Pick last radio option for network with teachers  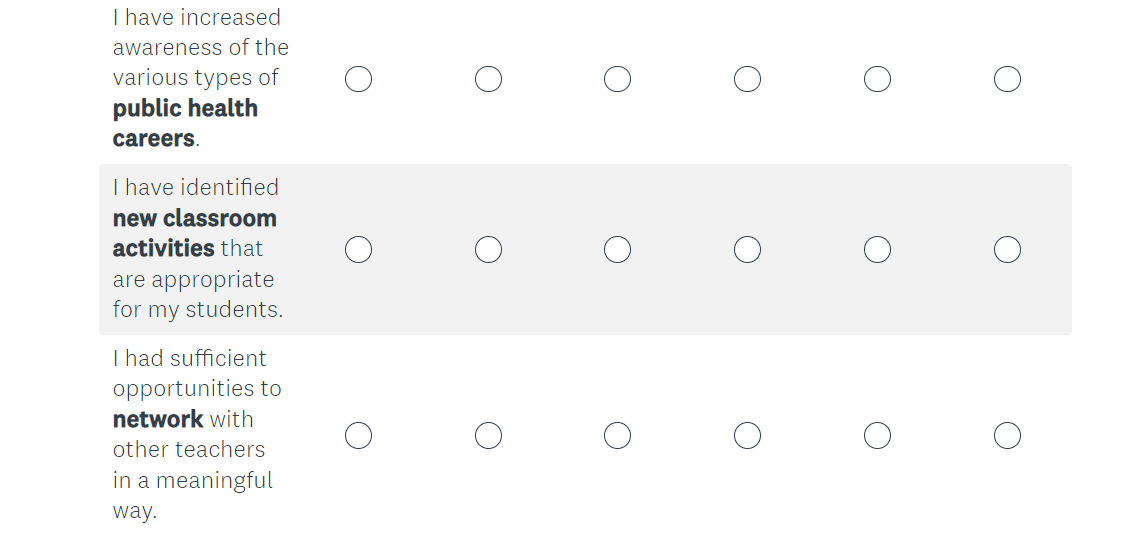click(x=1007, y=435)
